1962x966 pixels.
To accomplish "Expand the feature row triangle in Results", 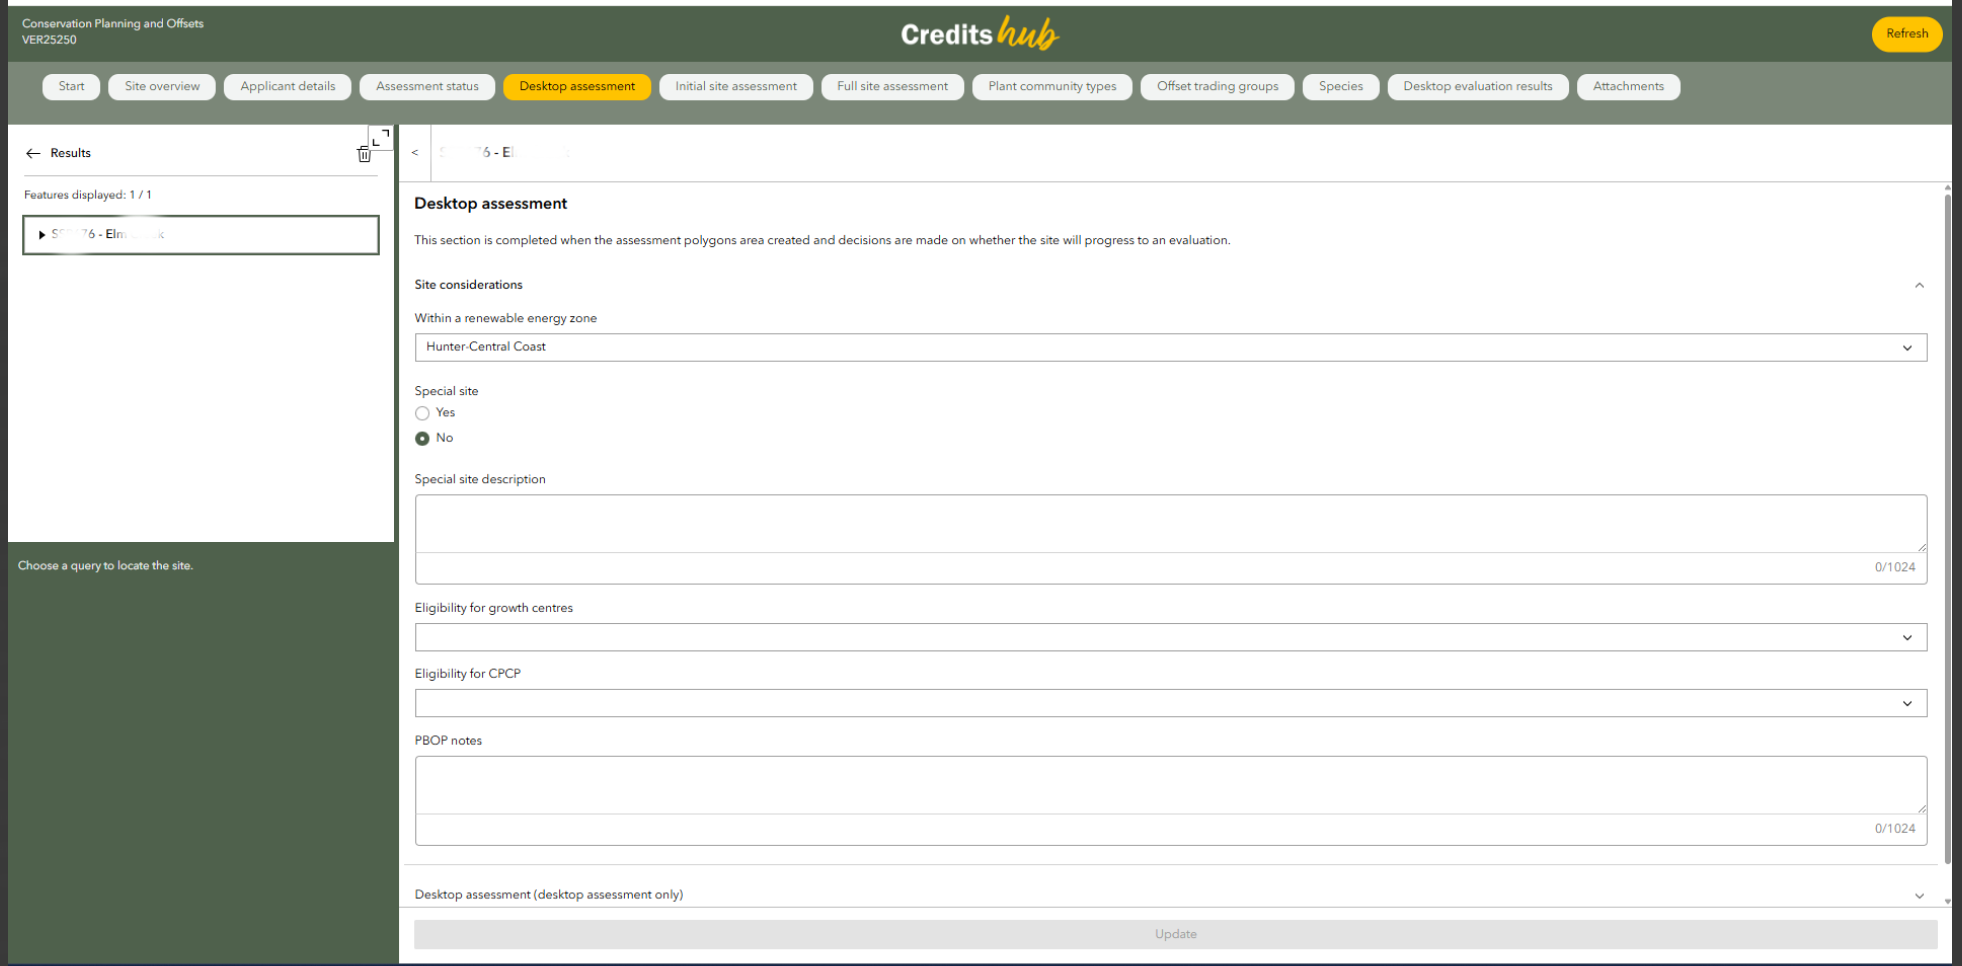I will (x=41, y=235).
